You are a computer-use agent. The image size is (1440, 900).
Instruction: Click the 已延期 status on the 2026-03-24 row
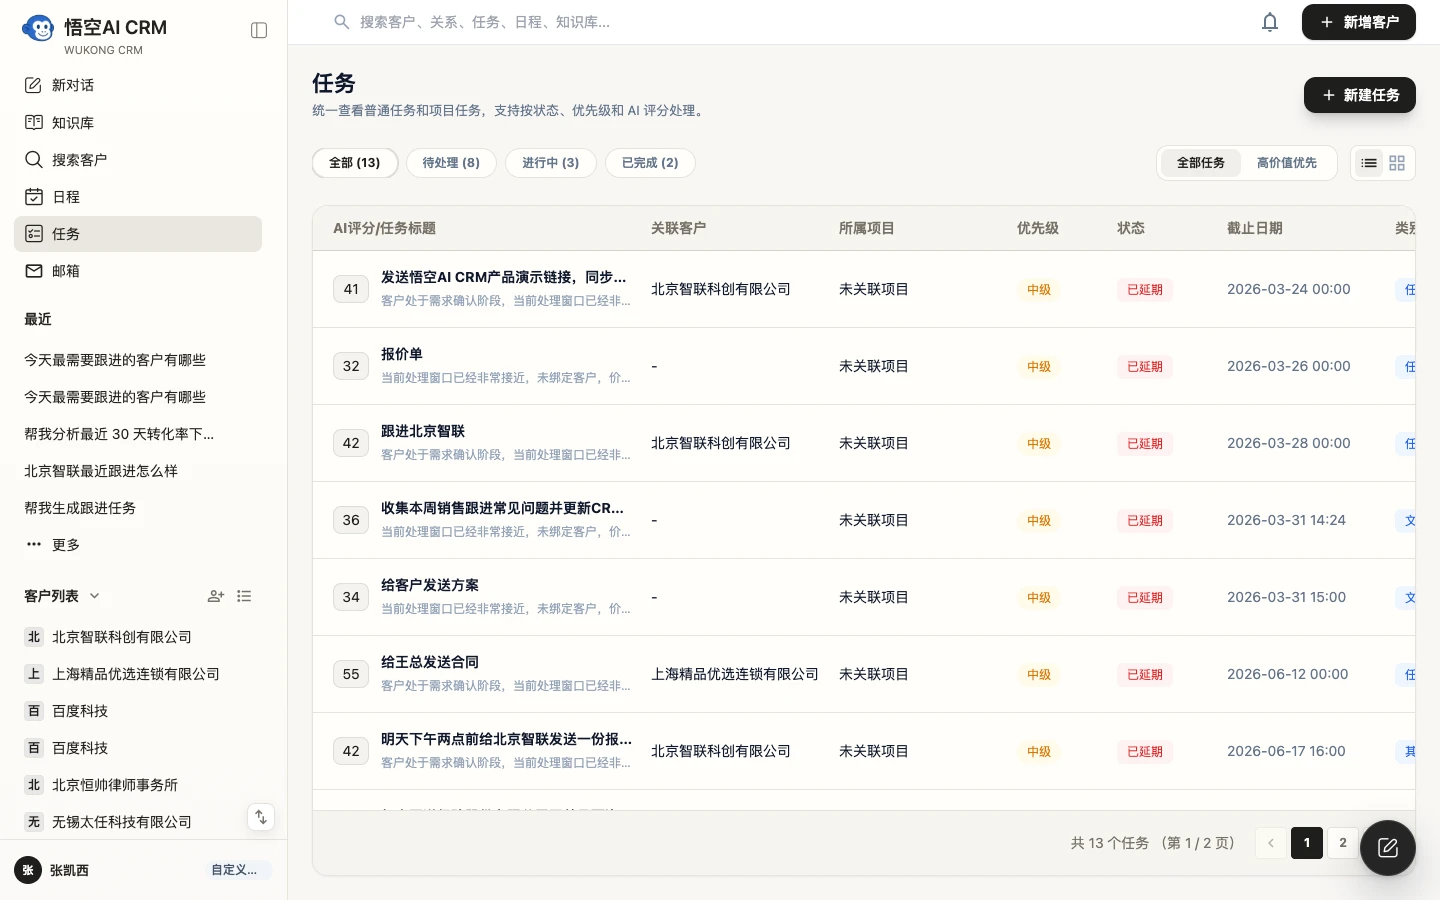pyautogui.click(x=1144, y=290)
